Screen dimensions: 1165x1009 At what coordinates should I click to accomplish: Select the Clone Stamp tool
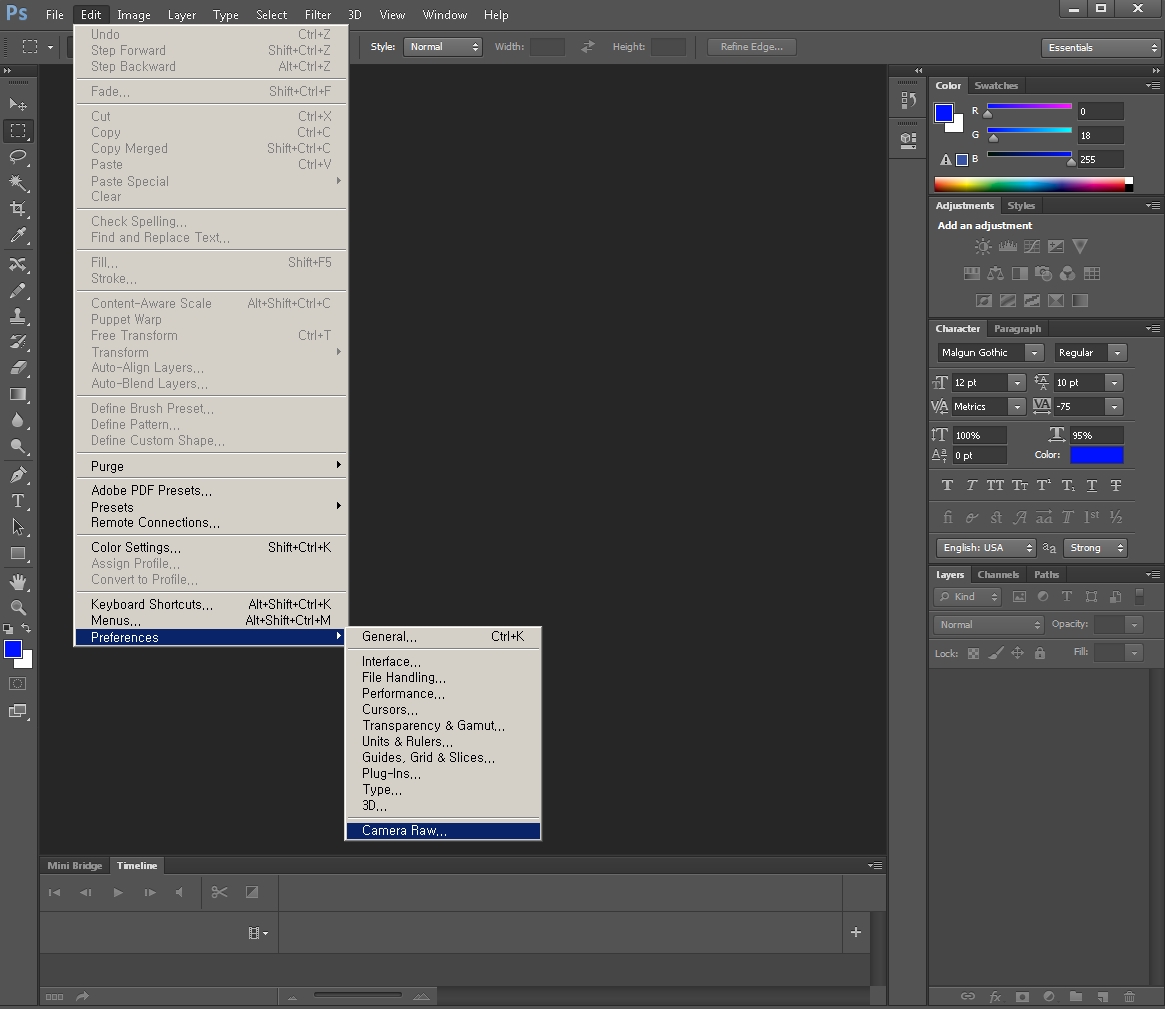pyautogui.click(x=18, y=316)
